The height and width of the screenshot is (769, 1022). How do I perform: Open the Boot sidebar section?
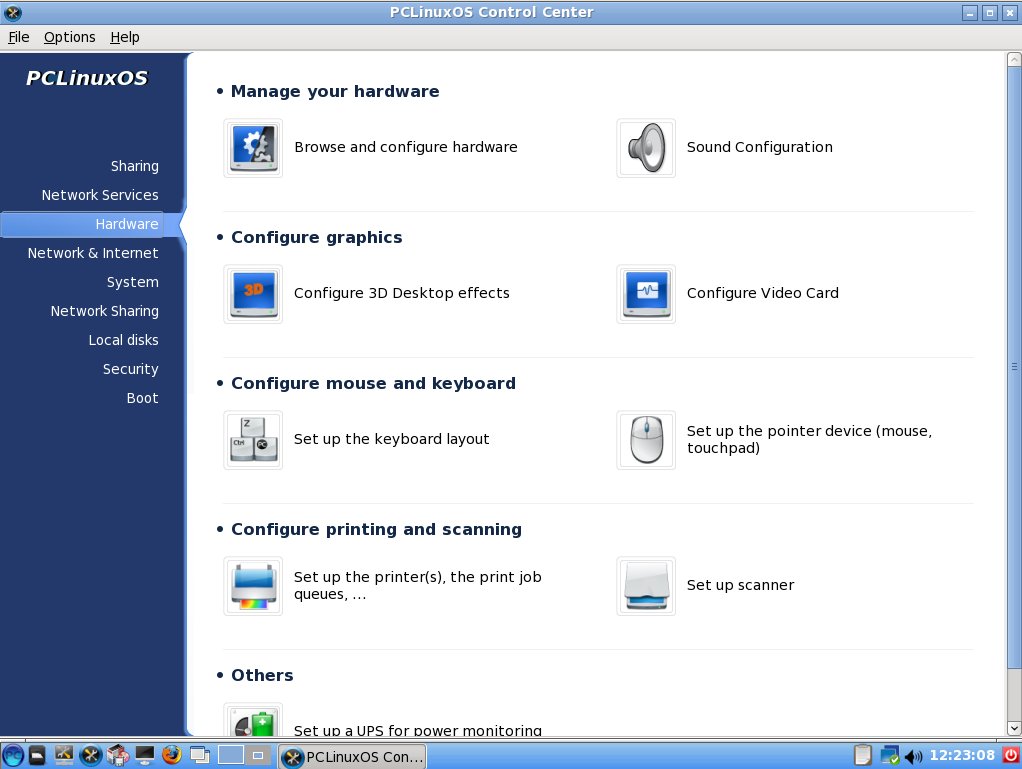142,398
